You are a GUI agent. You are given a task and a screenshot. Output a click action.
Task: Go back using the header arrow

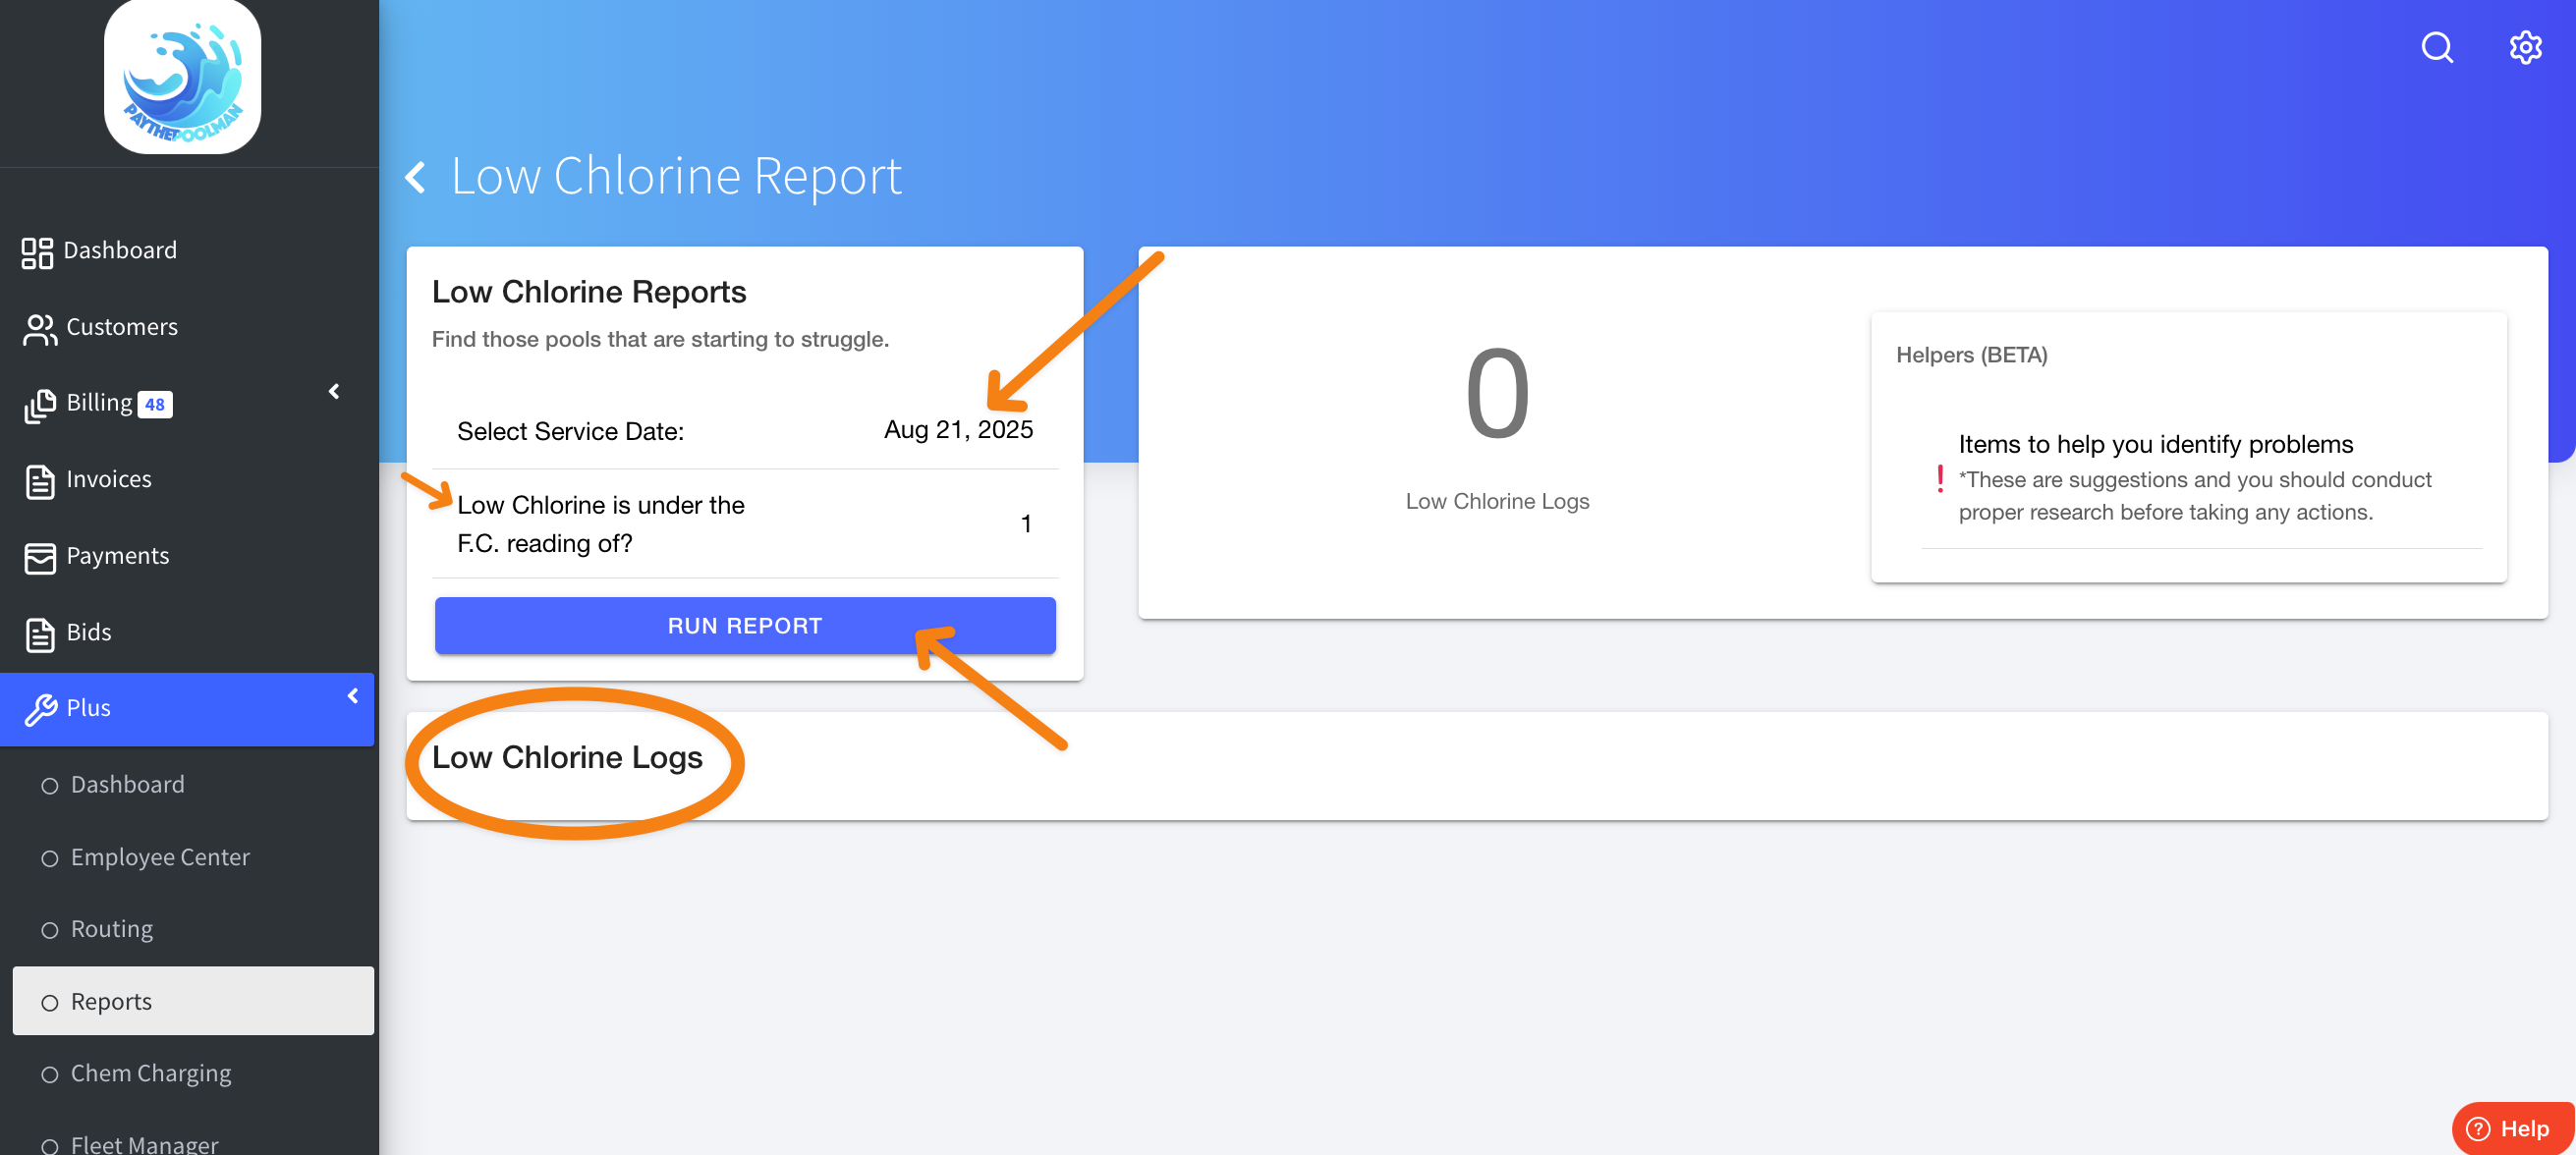point(416,177)
